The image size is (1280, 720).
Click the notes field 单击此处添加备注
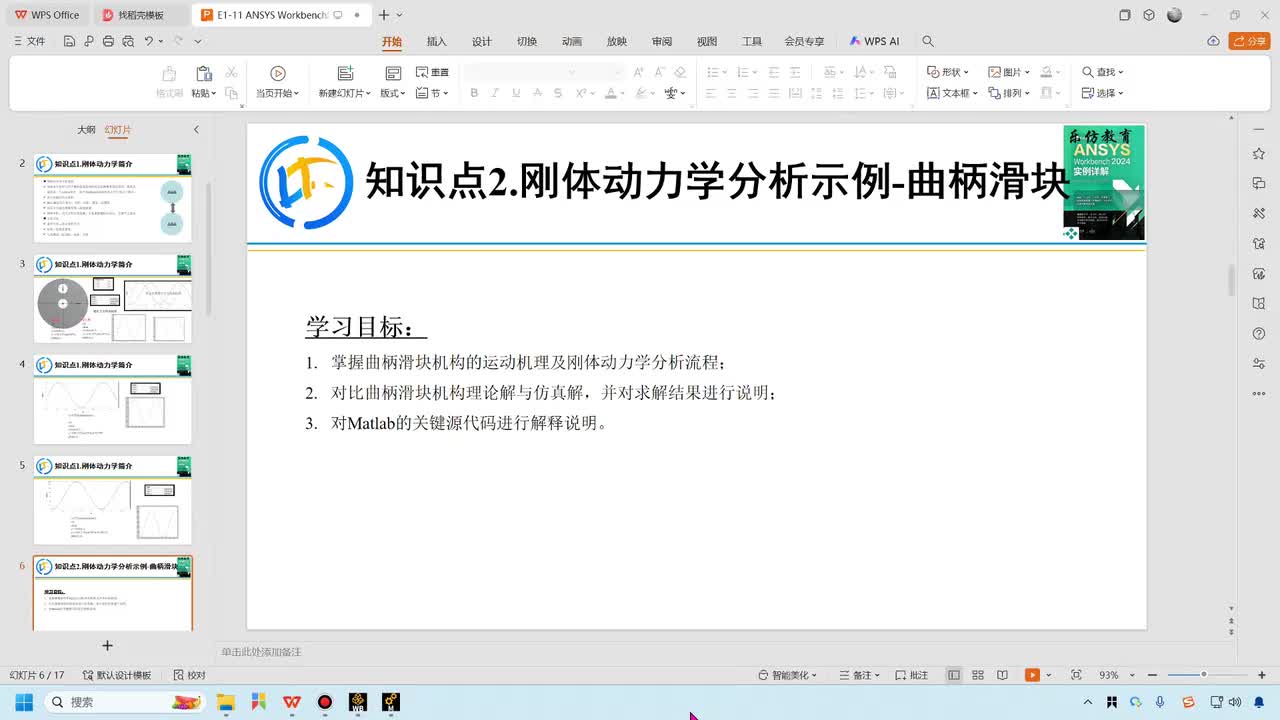262,652
